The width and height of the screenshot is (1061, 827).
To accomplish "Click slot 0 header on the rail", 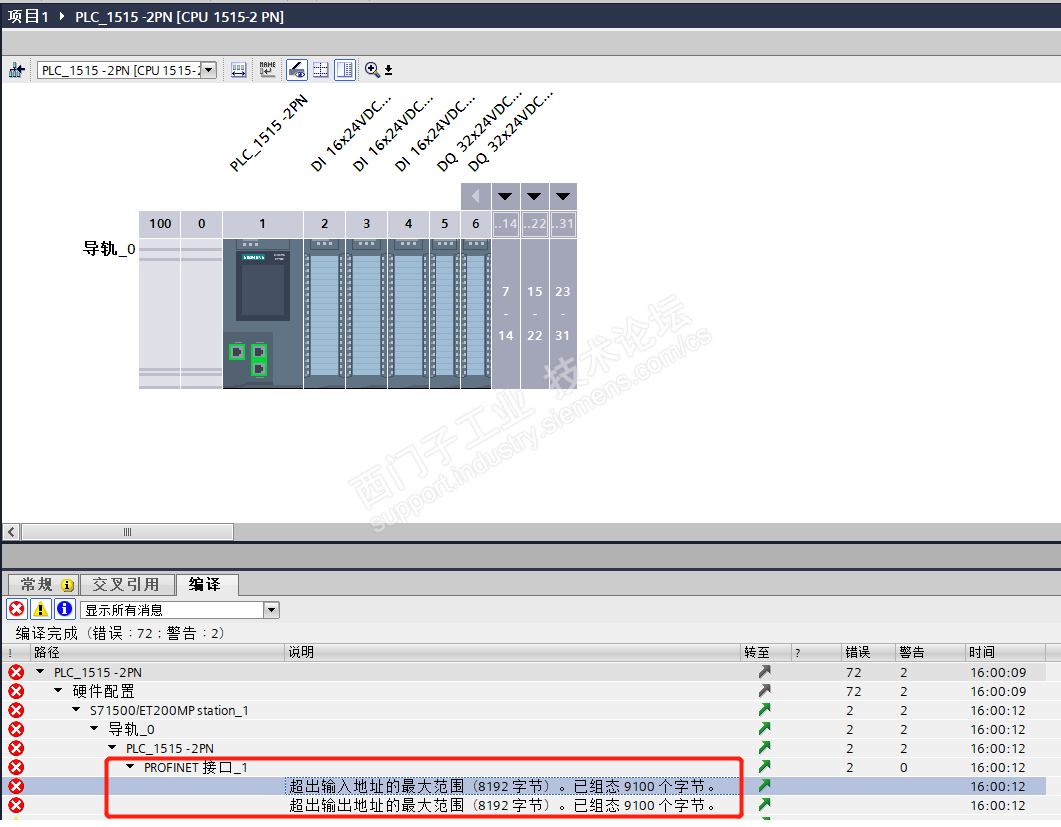I will pyautogui.click(x=202, y=224).
